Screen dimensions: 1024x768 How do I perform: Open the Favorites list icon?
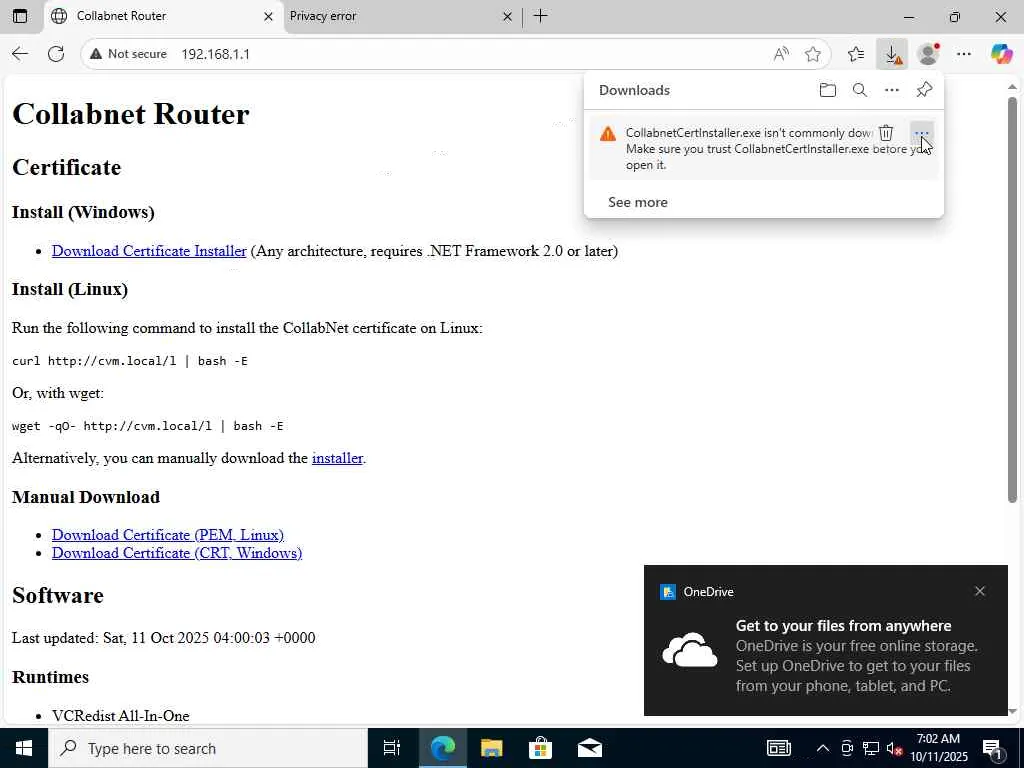click(x=856, y=54)
